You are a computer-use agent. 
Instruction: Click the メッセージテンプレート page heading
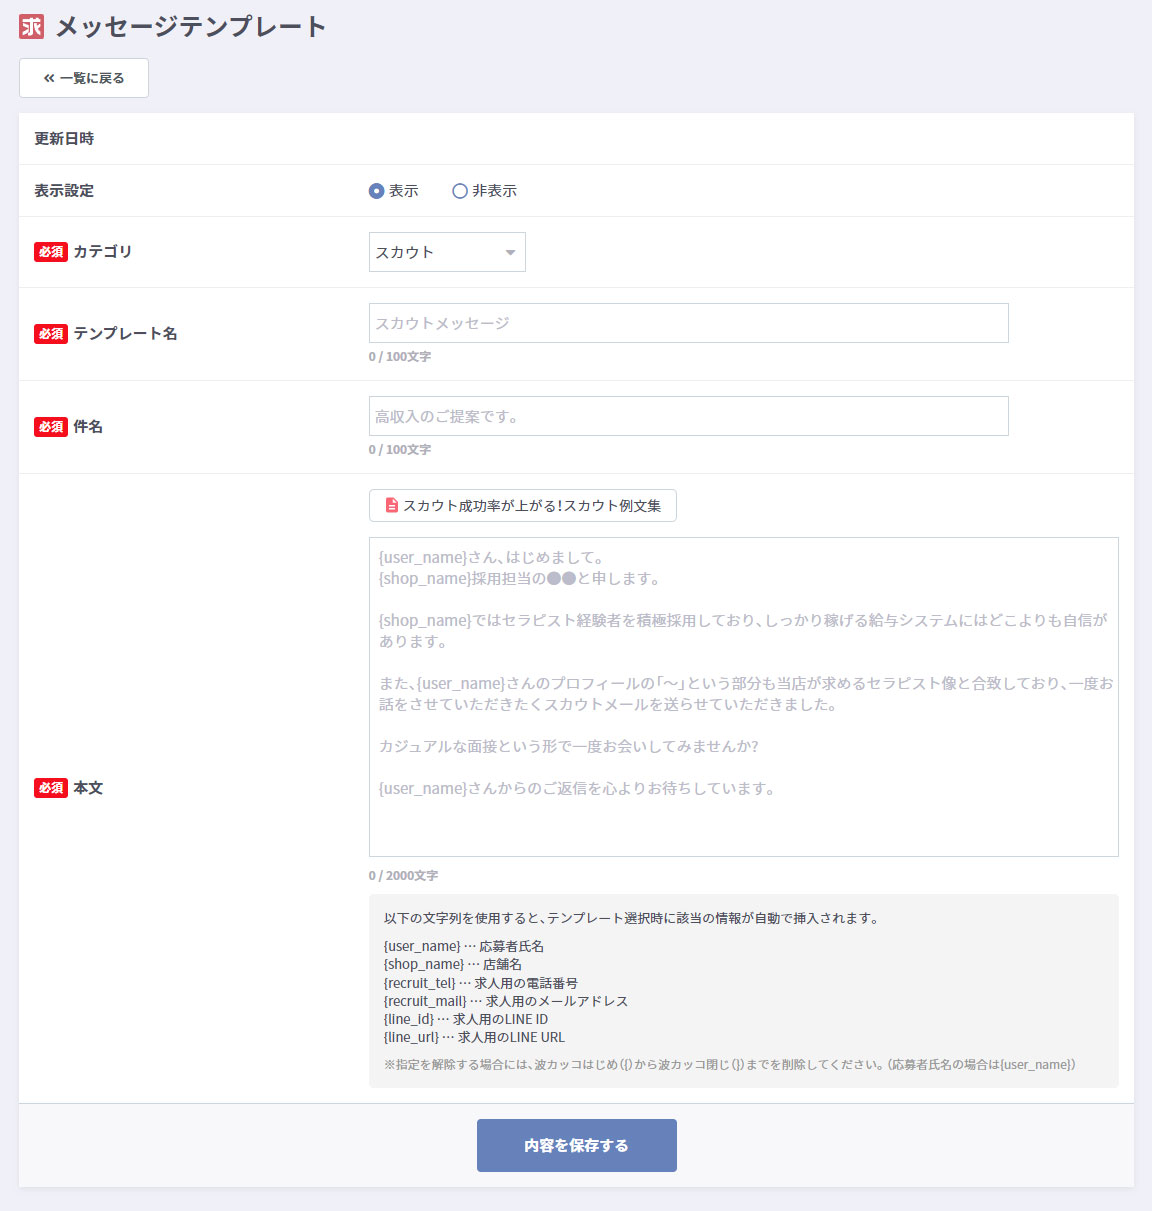(x=190, y=27)
